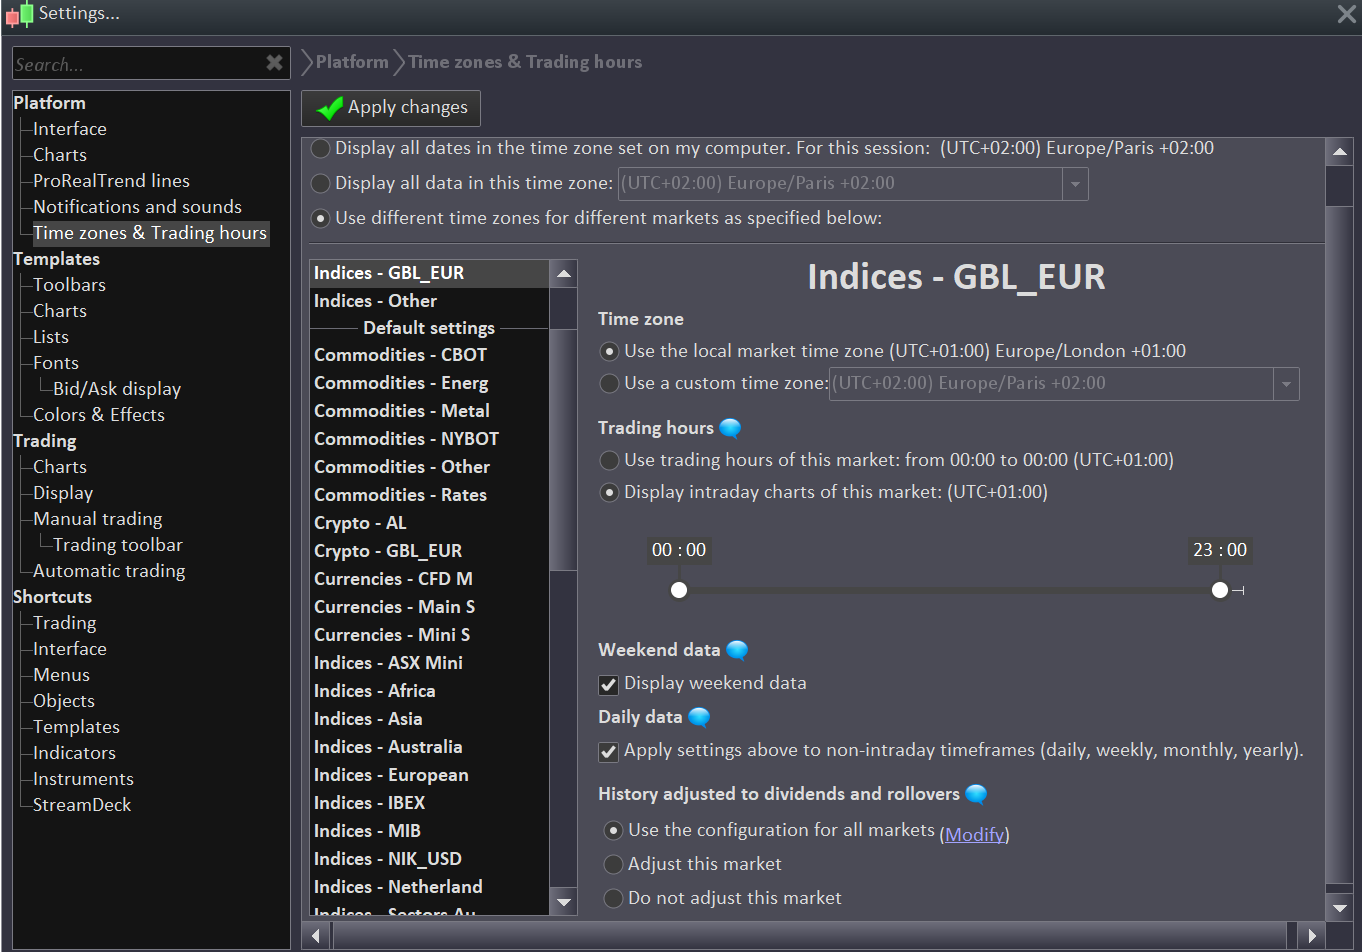Toggle the Display weekend data checkbox
This screenshot has width=1362, height=952.
click(x=608, y=684)
